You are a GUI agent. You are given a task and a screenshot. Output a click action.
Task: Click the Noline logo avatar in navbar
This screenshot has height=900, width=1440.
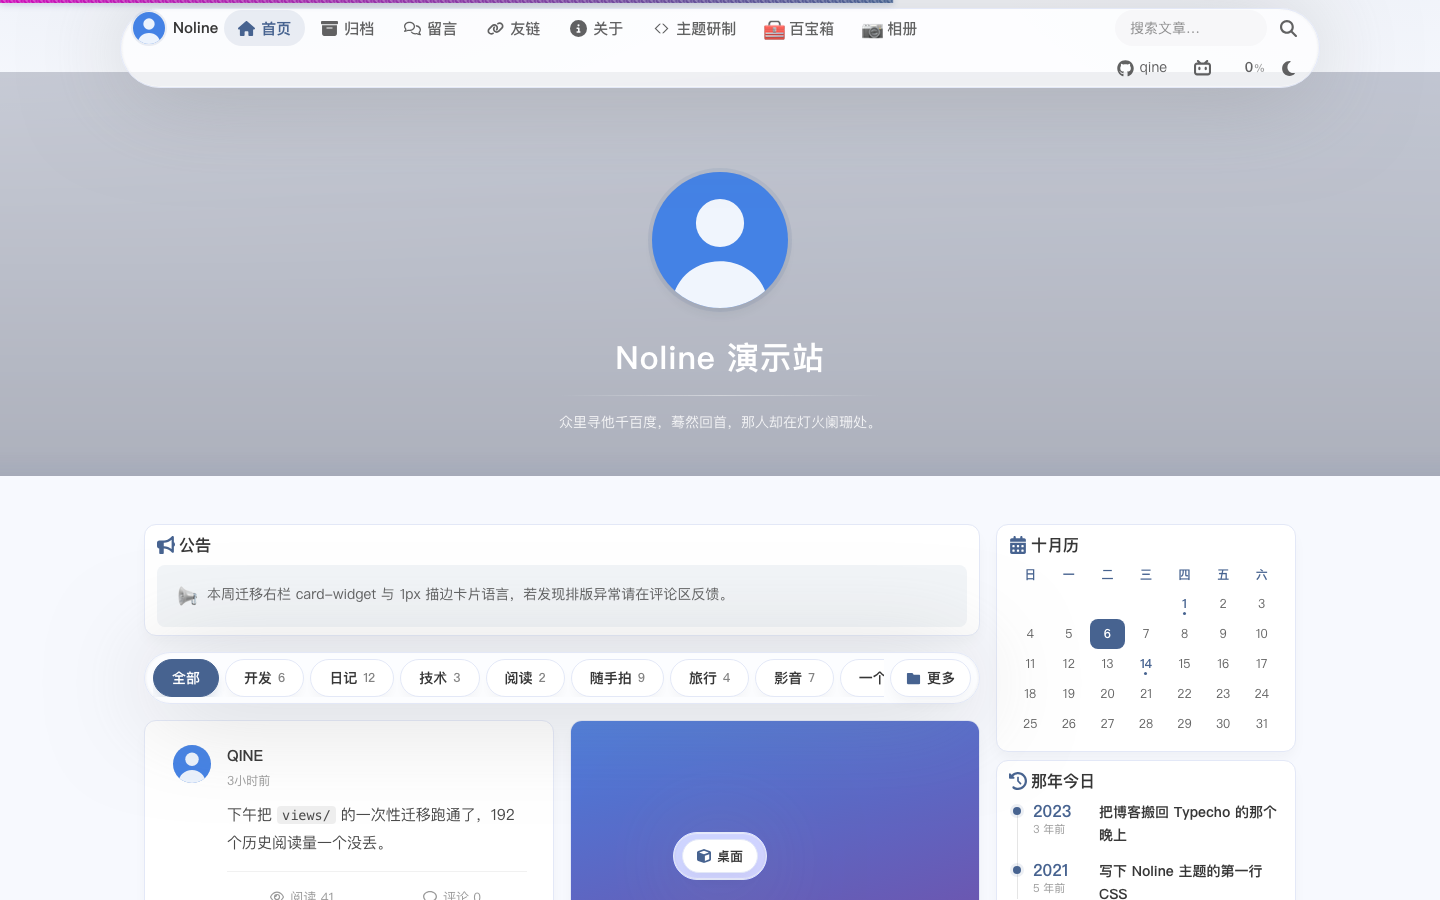coord(149,28)
